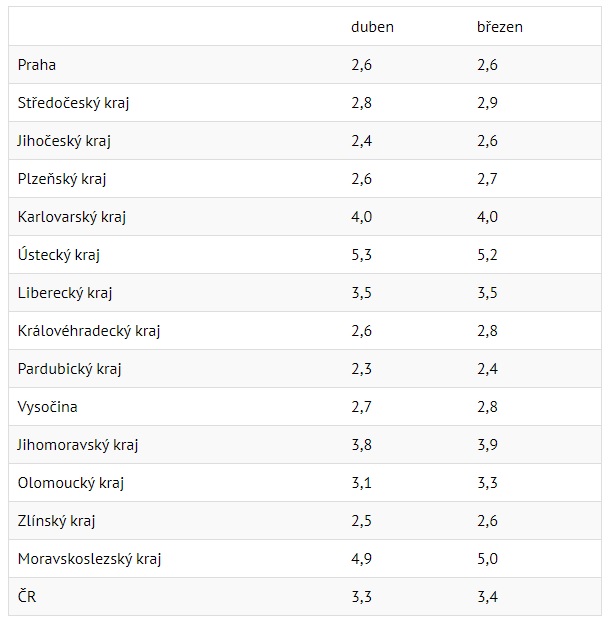
Task: Select Pardubický kraj duben value 2,3
Action: tap(361, 369)
